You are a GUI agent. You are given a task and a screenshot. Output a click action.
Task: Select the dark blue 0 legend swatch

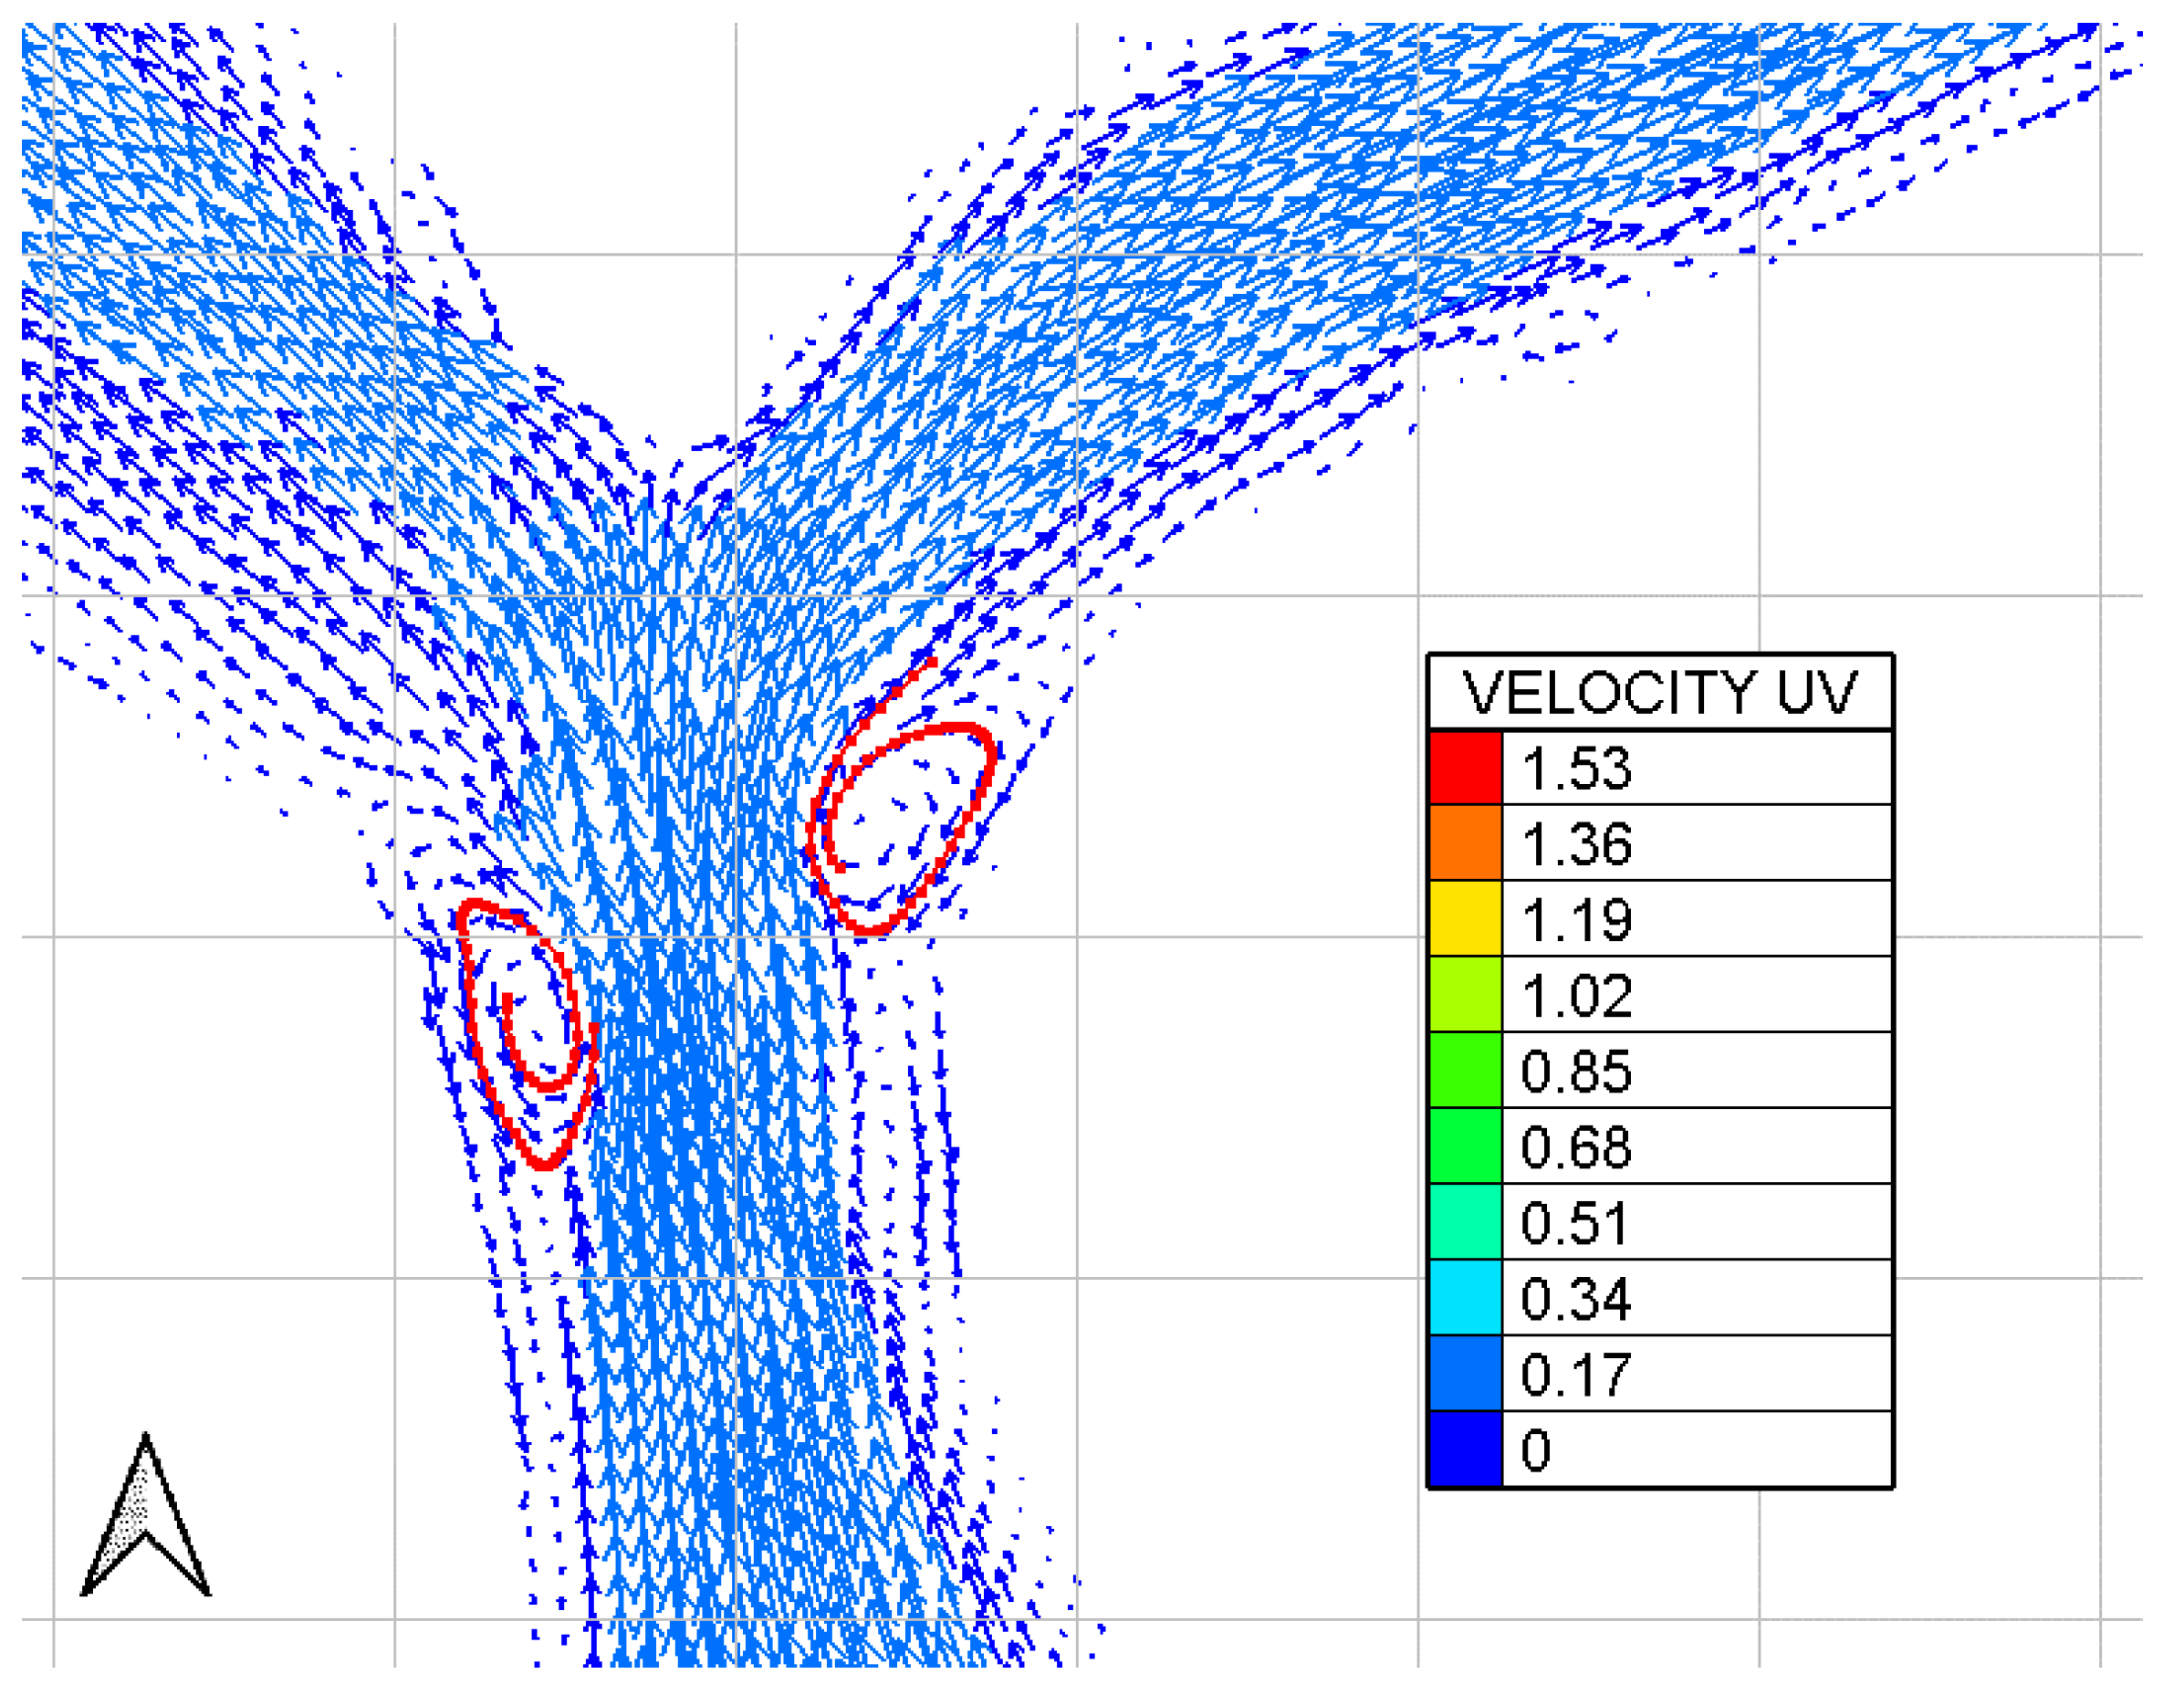(1466, 1451)
